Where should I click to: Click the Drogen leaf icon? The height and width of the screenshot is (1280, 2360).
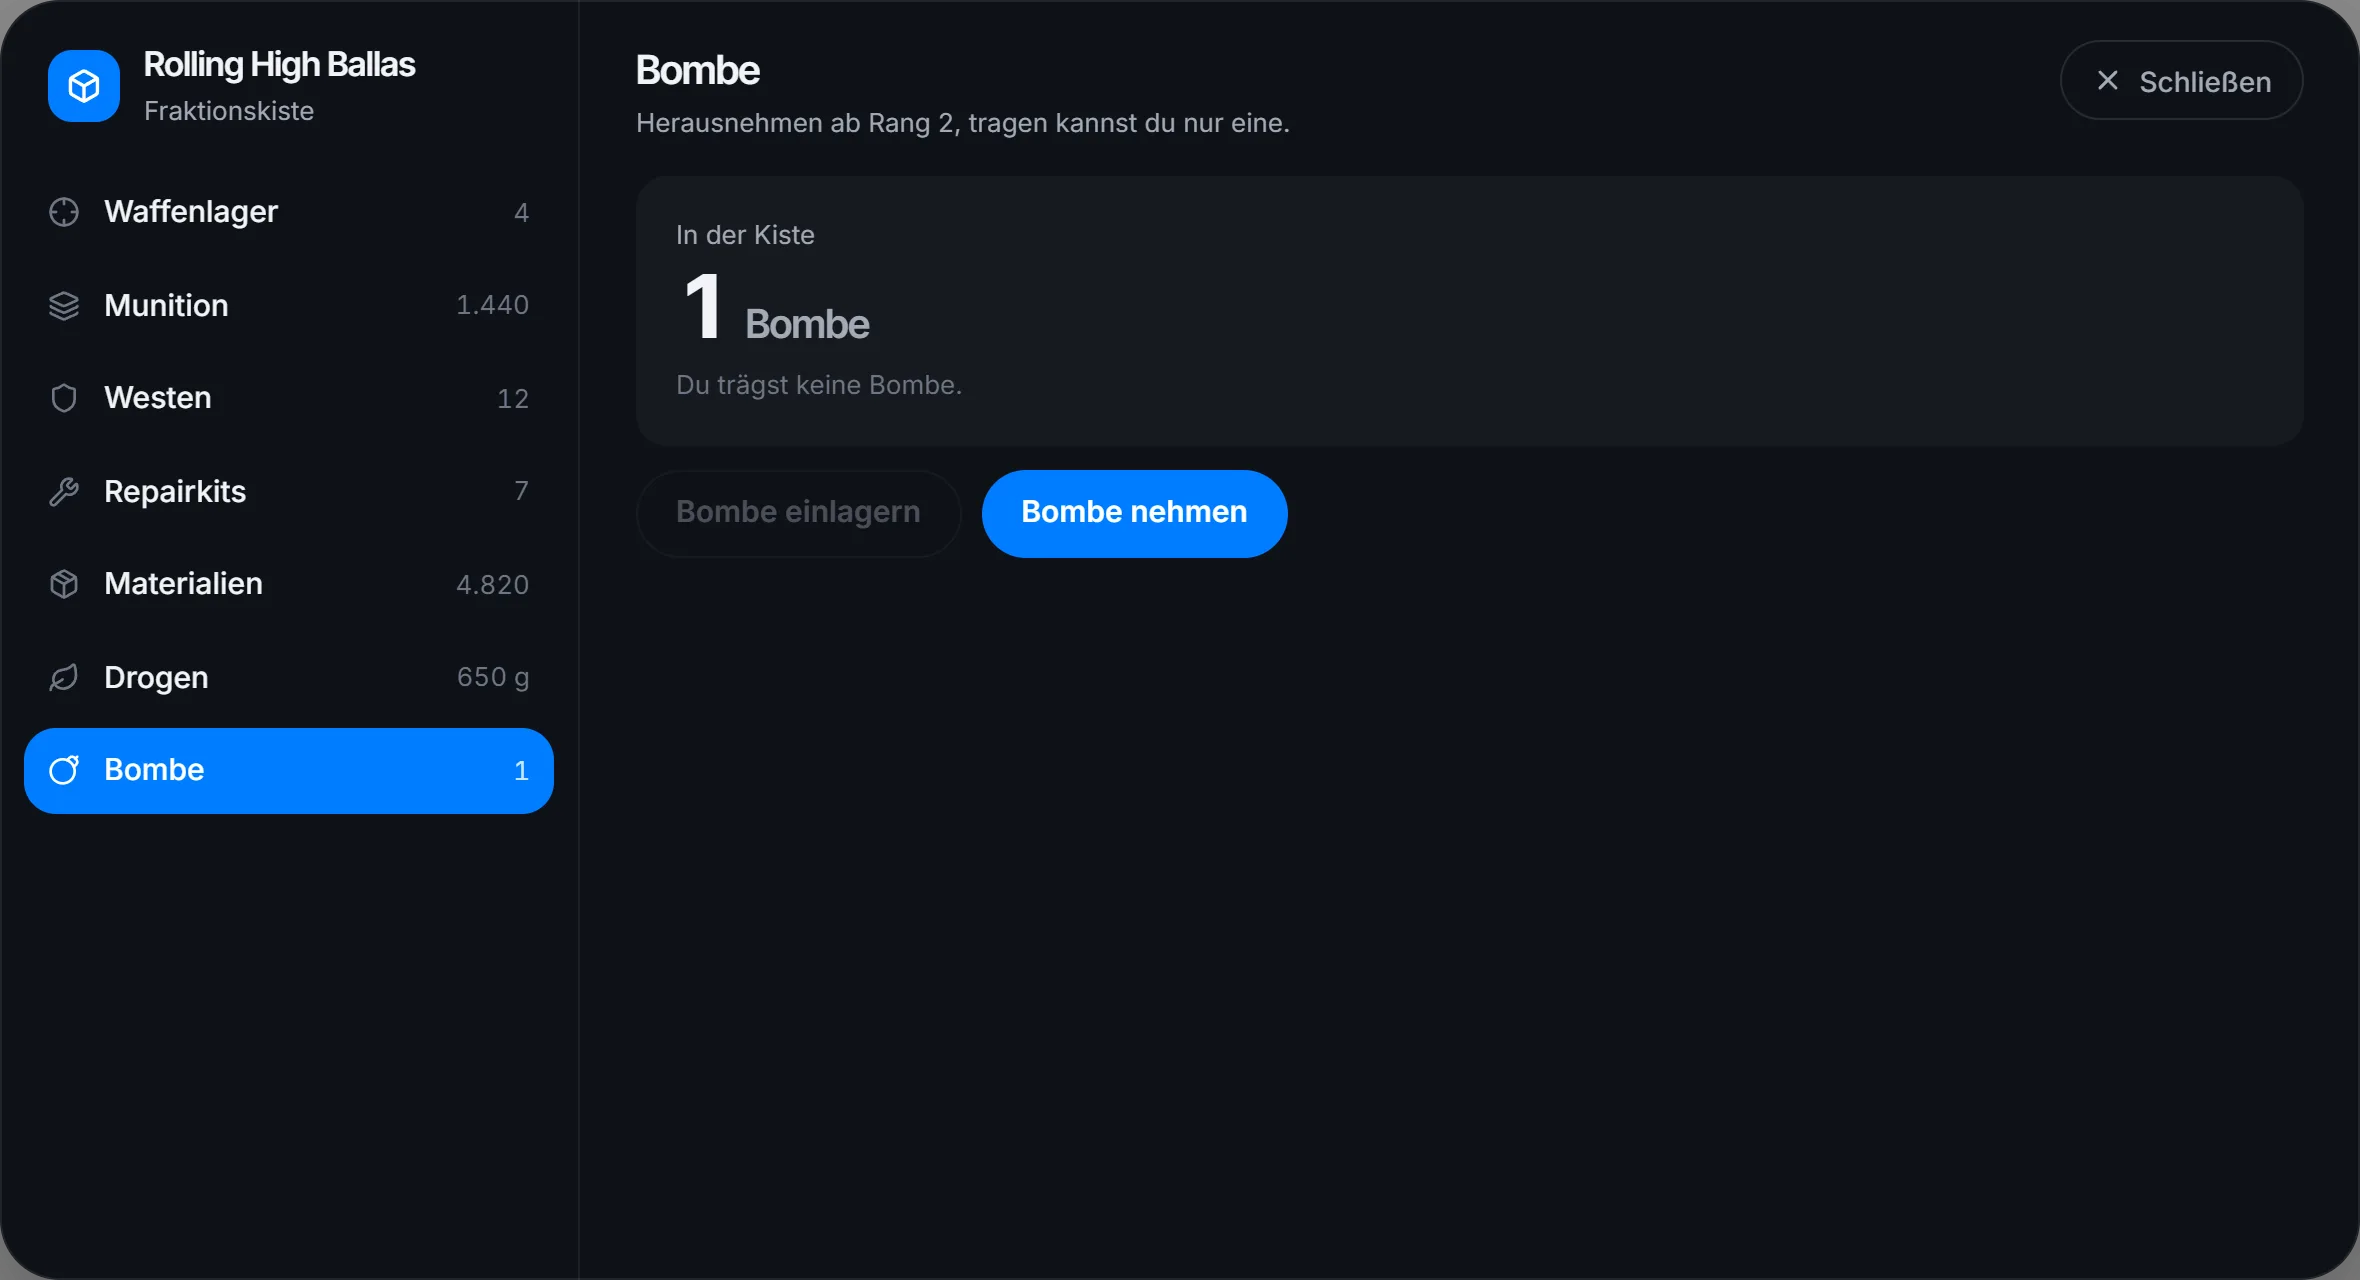click(64, 677)
